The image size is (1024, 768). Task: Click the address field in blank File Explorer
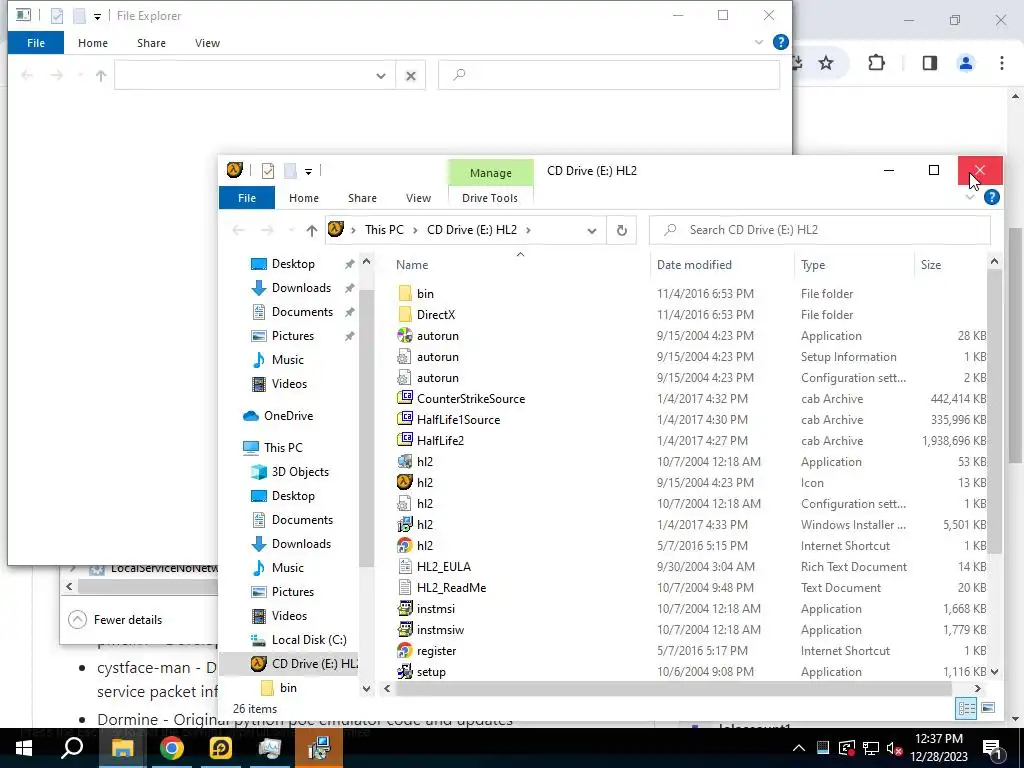[244, 76]
